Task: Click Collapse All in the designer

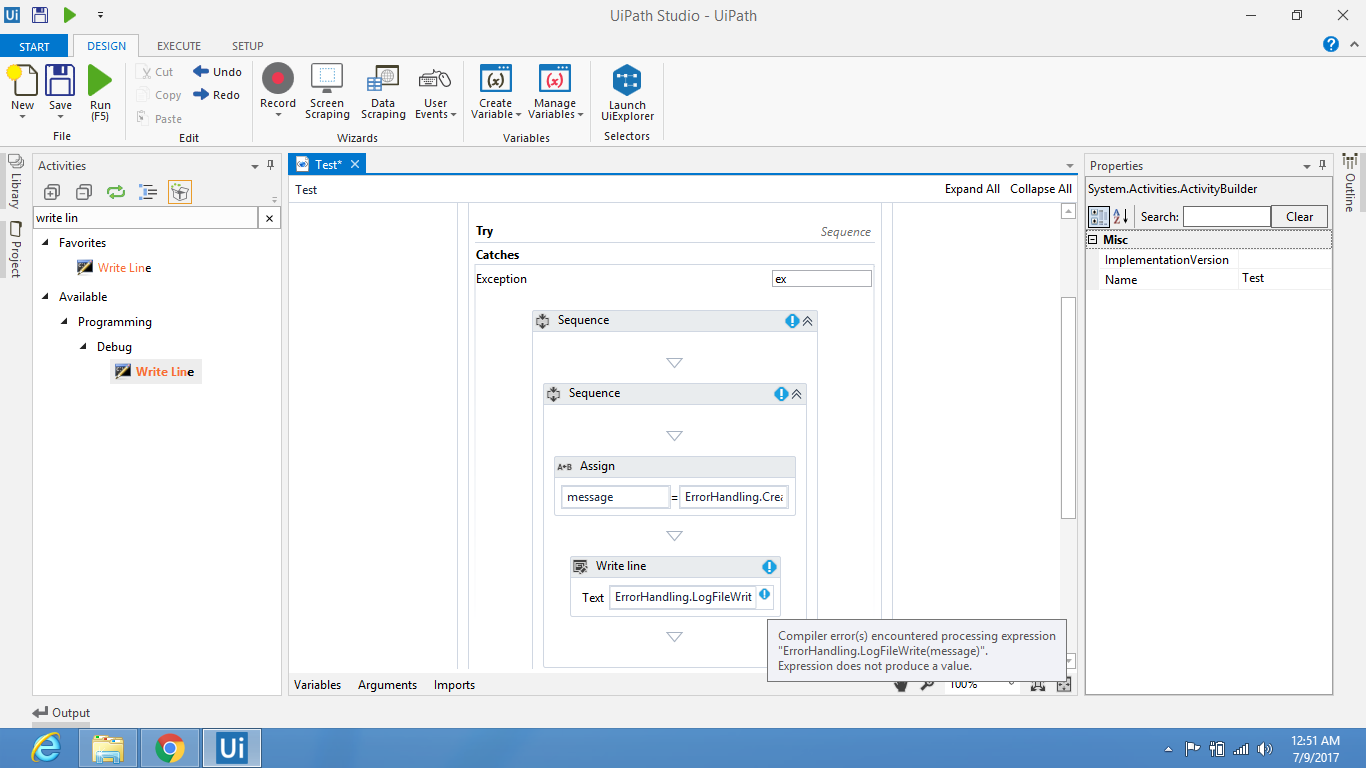Action: (1041, 189)
